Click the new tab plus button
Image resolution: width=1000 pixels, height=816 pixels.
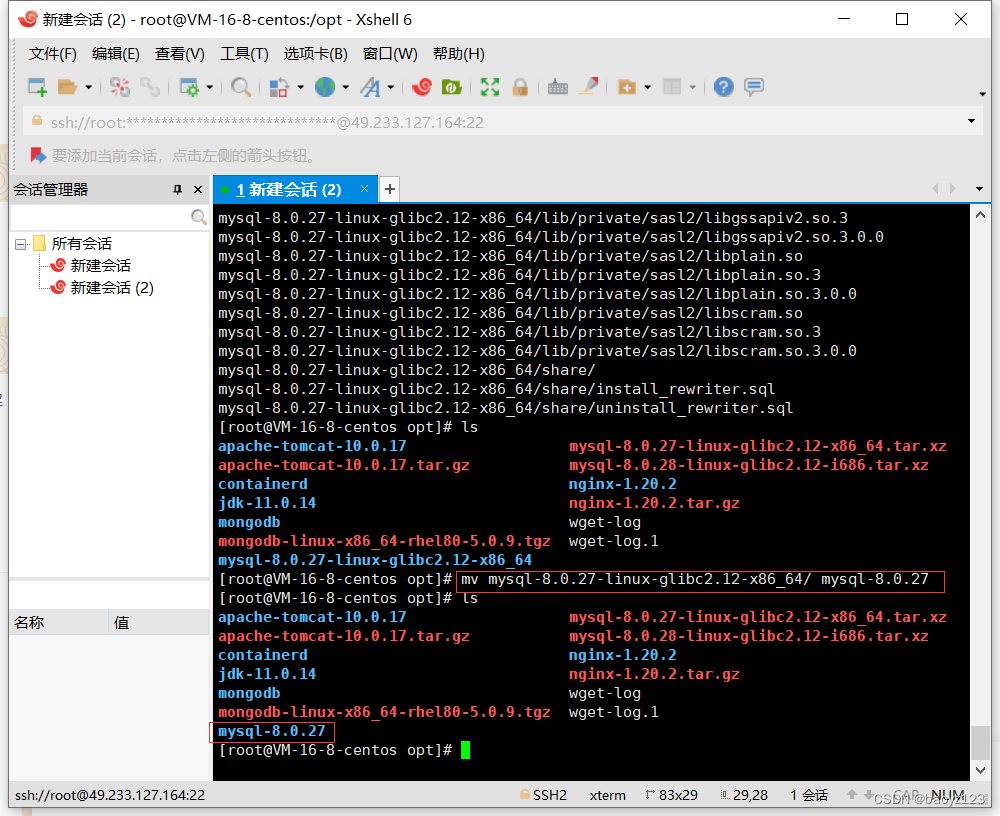[389, 188]
